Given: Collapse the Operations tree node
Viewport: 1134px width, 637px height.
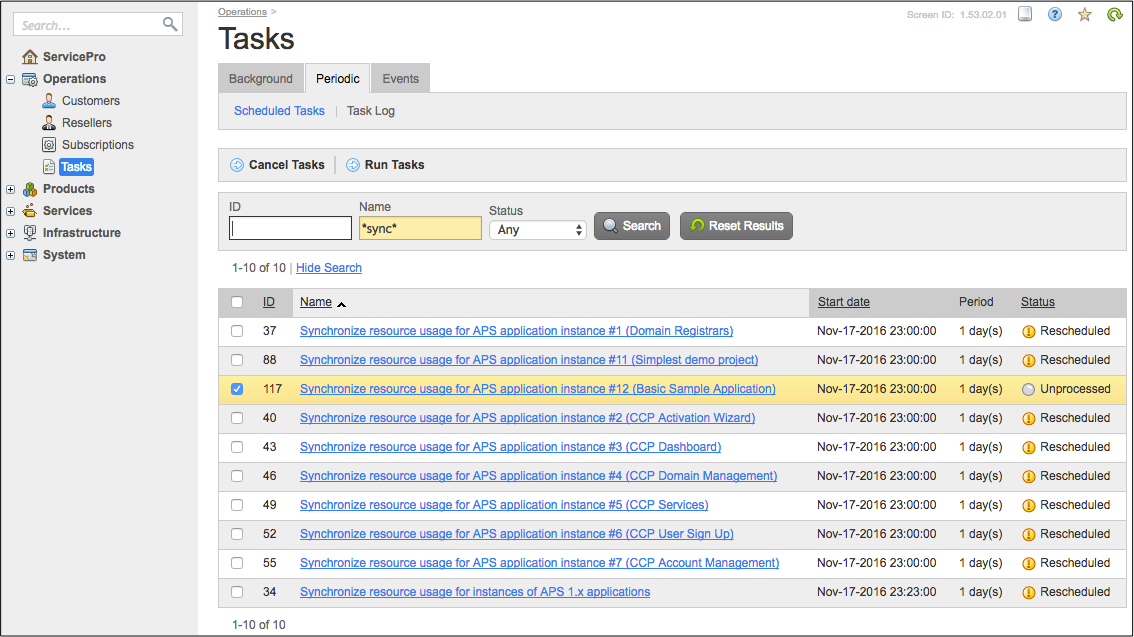Looking at the screenshot, I should [x=11, y=79].
